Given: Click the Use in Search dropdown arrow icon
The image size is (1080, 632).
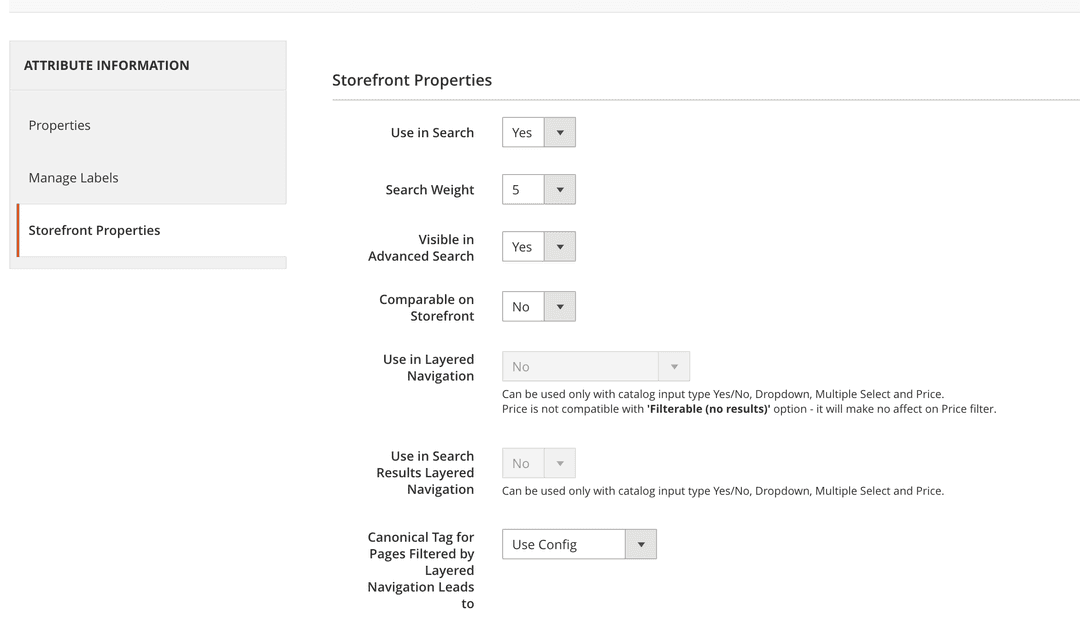Looking at the screenshot, I should 560,131.
